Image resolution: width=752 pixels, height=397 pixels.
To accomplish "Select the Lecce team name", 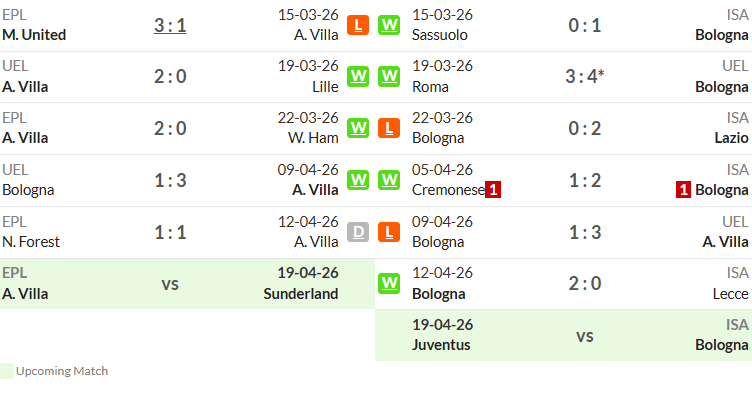I will pos(730,293).
